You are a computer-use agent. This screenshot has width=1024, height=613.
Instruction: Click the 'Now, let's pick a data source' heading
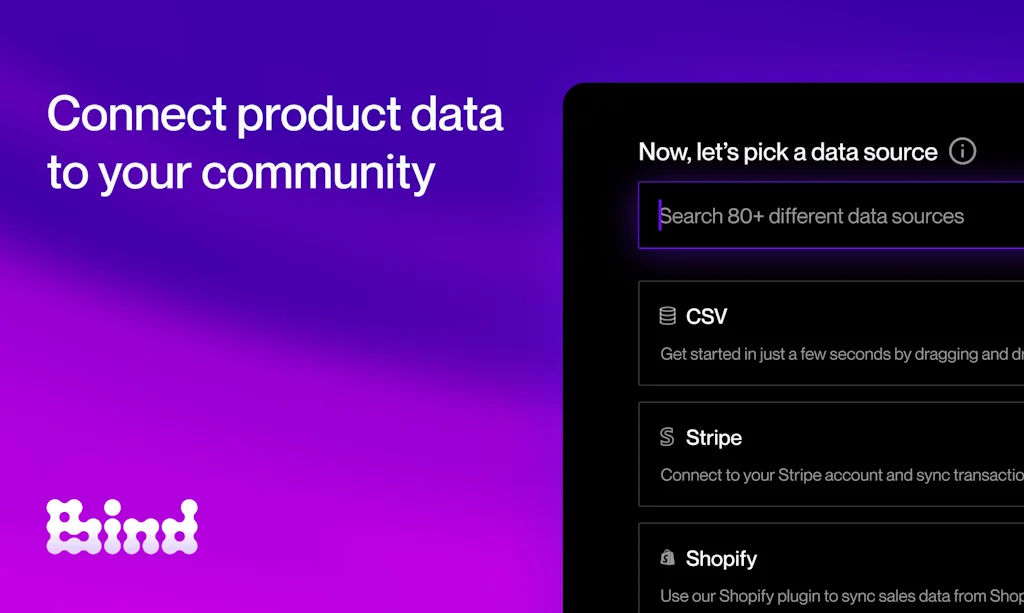tap(788, 152)
